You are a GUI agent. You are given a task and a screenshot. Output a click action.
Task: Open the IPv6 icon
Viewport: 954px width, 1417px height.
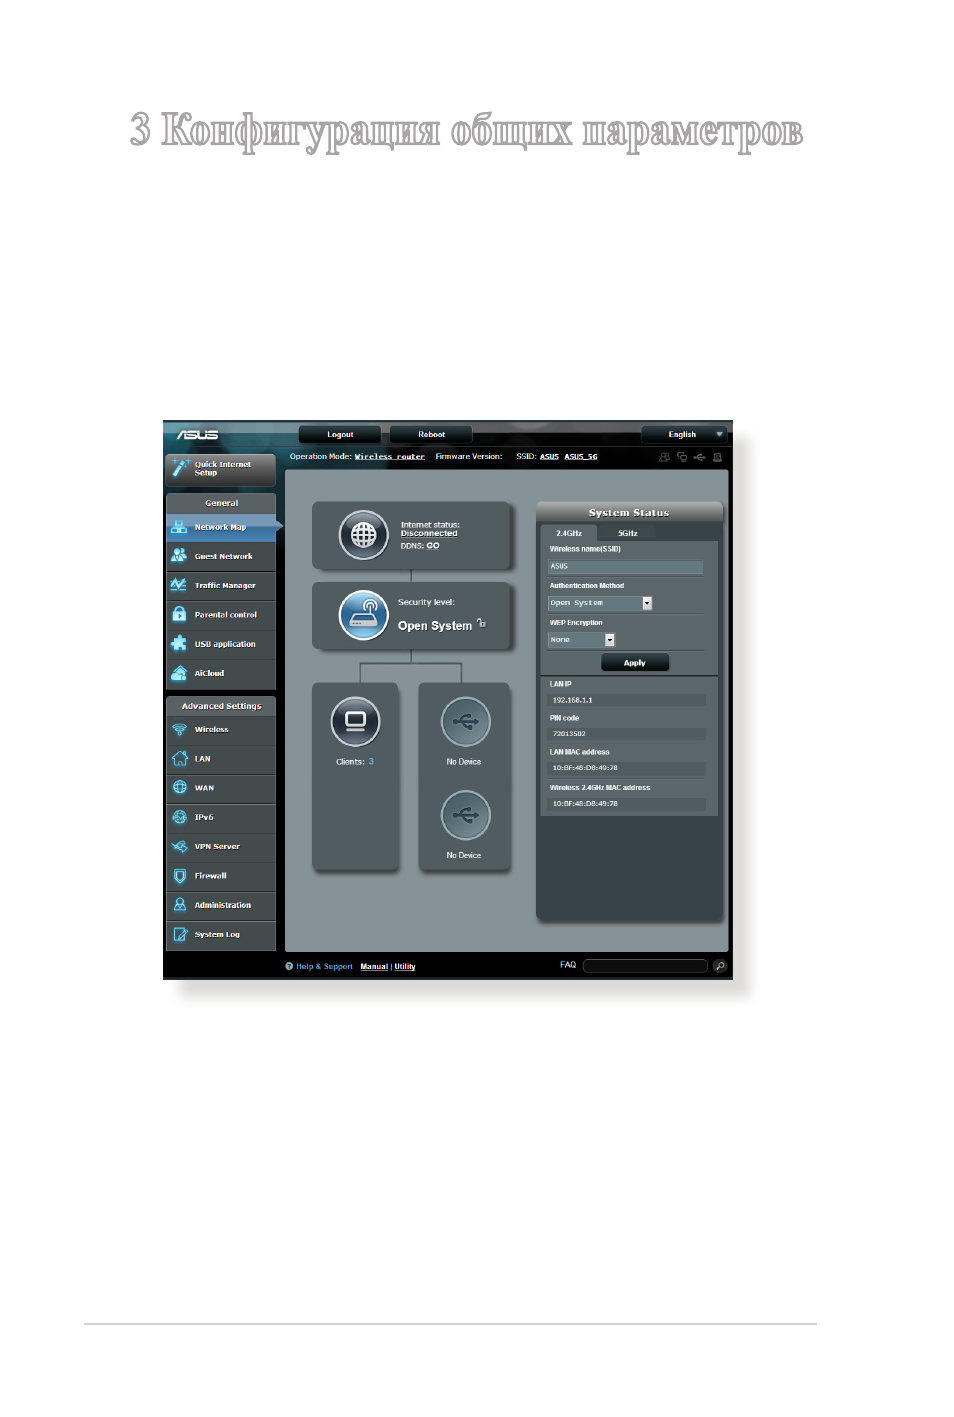pos(180,816)
